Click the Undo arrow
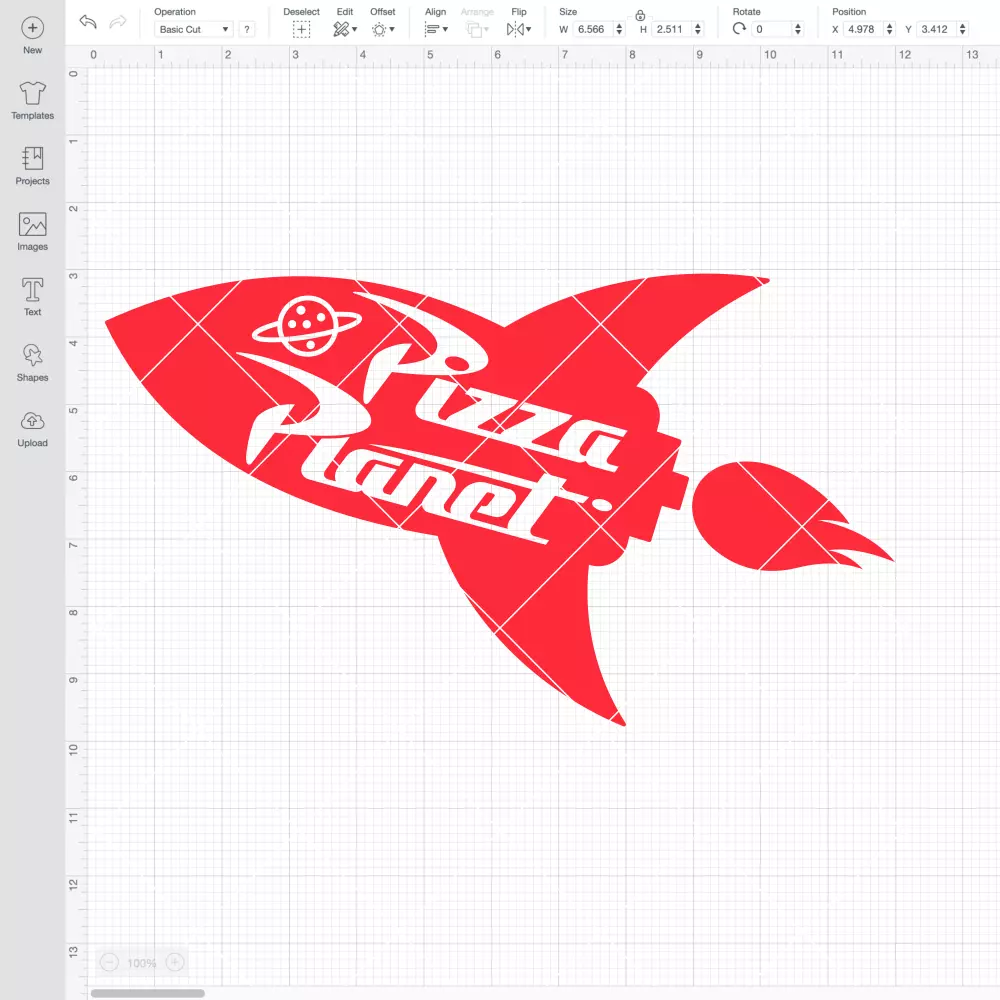Viewport: 1000px width, 1000px height. [88, 22]
